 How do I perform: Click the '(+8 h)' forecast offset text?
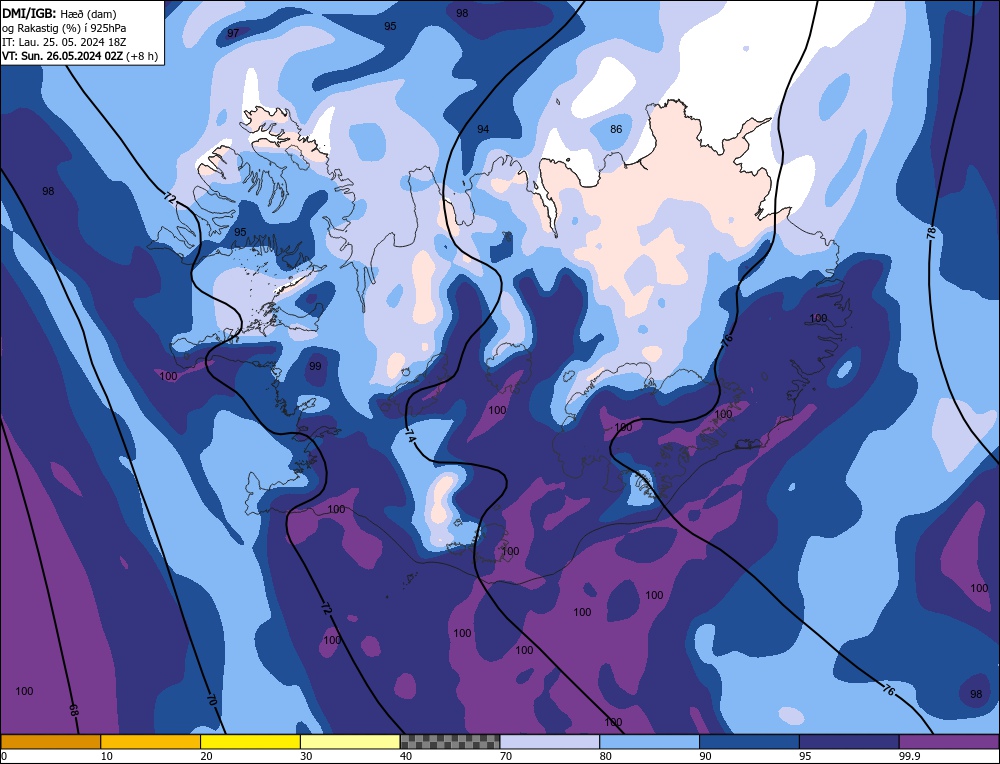tap(142, 56)
